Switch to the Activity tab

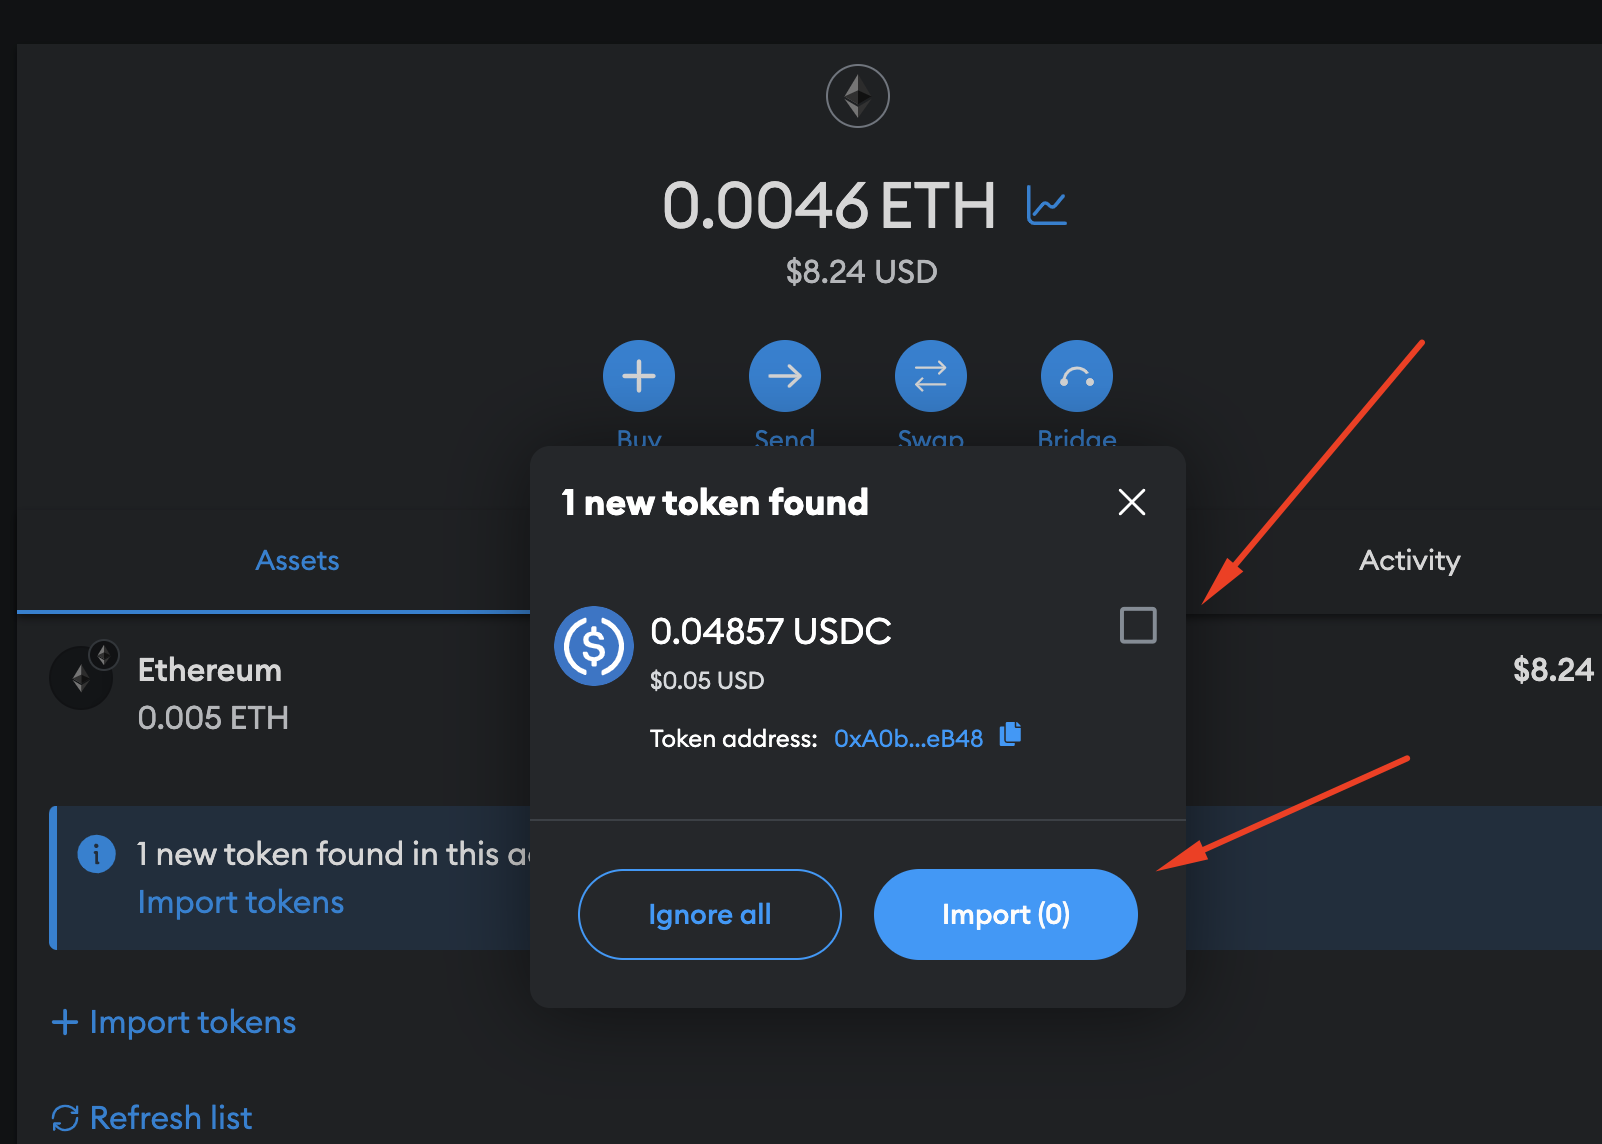[x=1409, y=560]
